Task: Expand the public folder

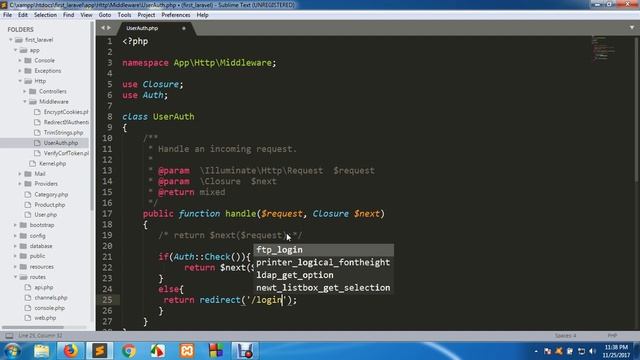Action: 16,256
